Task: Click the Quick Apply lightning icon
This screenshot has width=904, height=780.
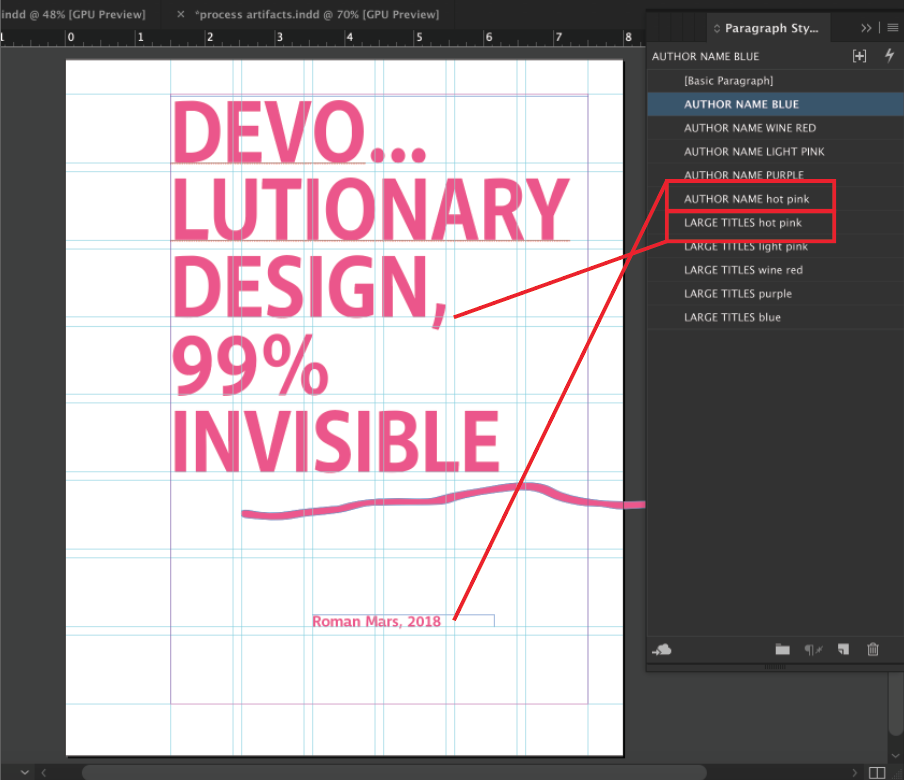Action: [889, 55]
